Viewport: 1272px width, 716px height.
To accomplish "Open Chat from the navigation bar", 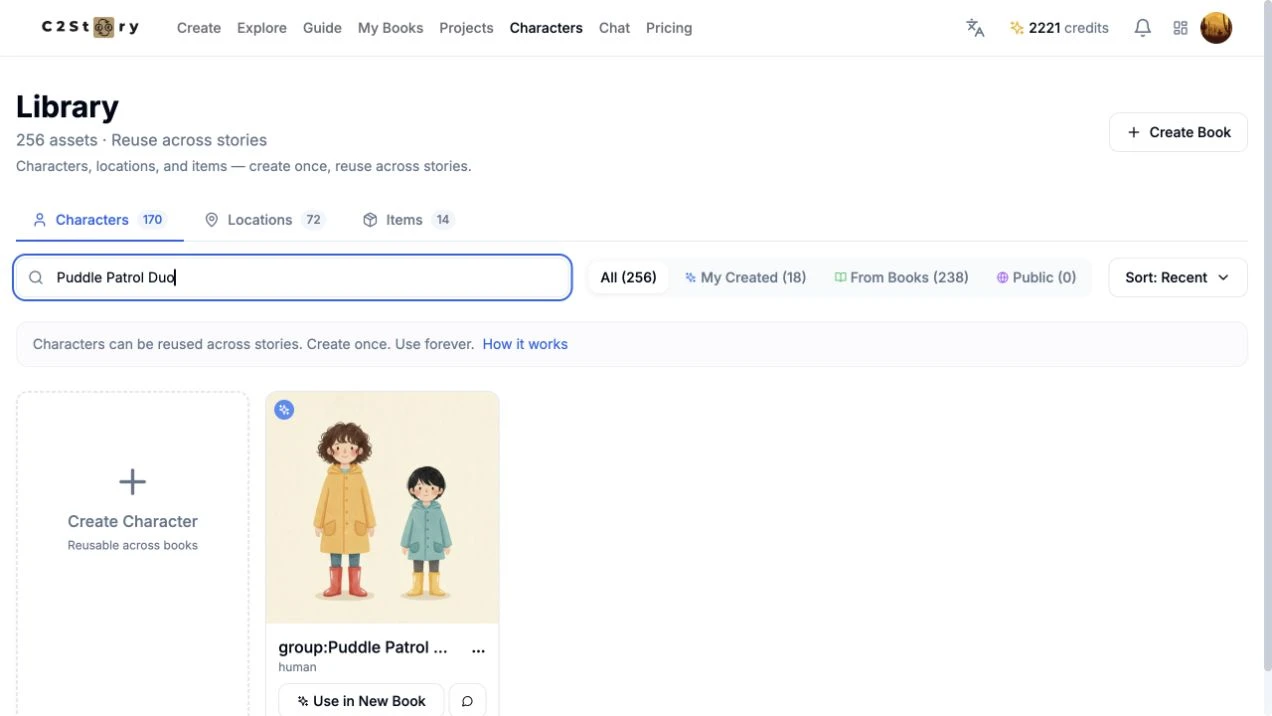I will pyautogui.click(x=614, y=28).
